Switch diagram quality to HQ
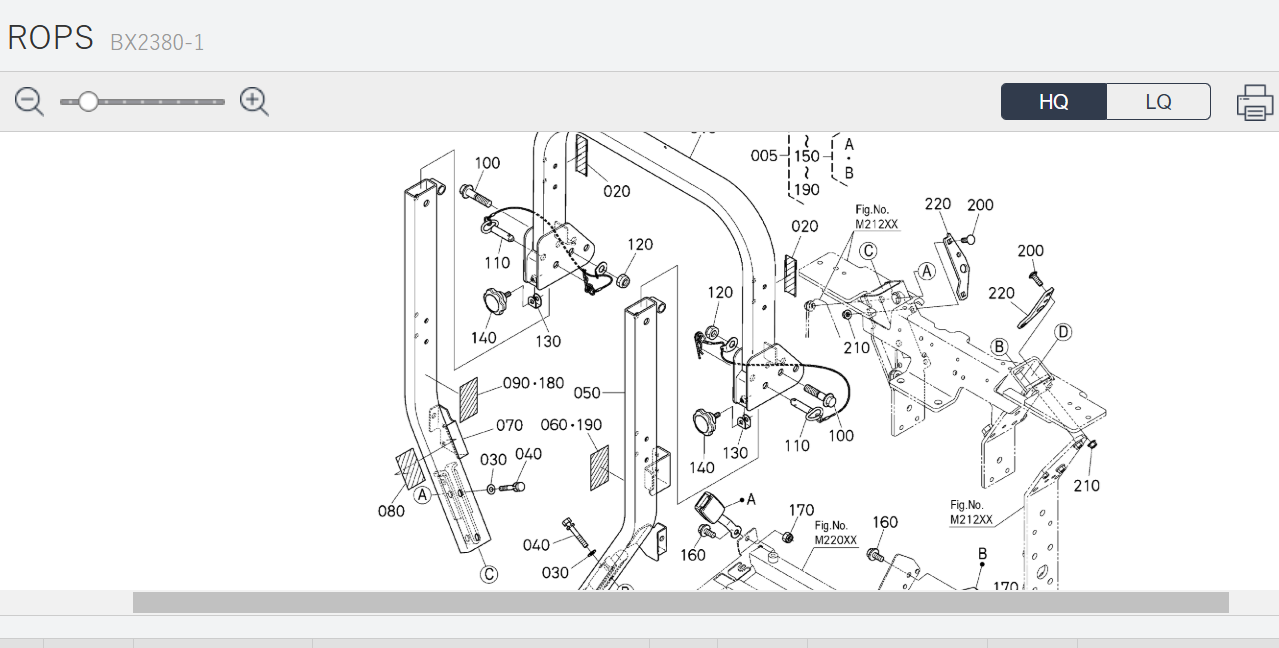Image resolution: width=1279 pixels, height=648 pixels. [1054, 102]
